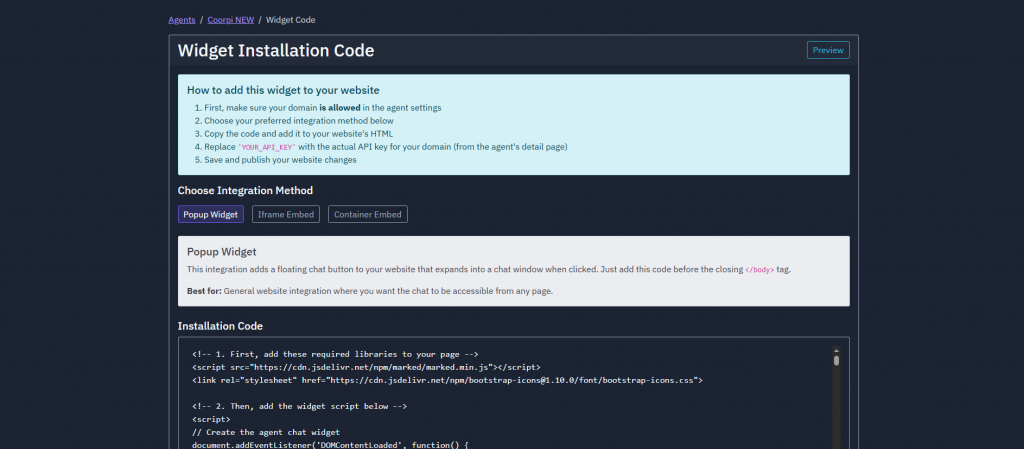Click the bootstrap-icons stylesheet link line
Image resolution: width=1024 pixels, height=449 pixels.
click(447, 379)
